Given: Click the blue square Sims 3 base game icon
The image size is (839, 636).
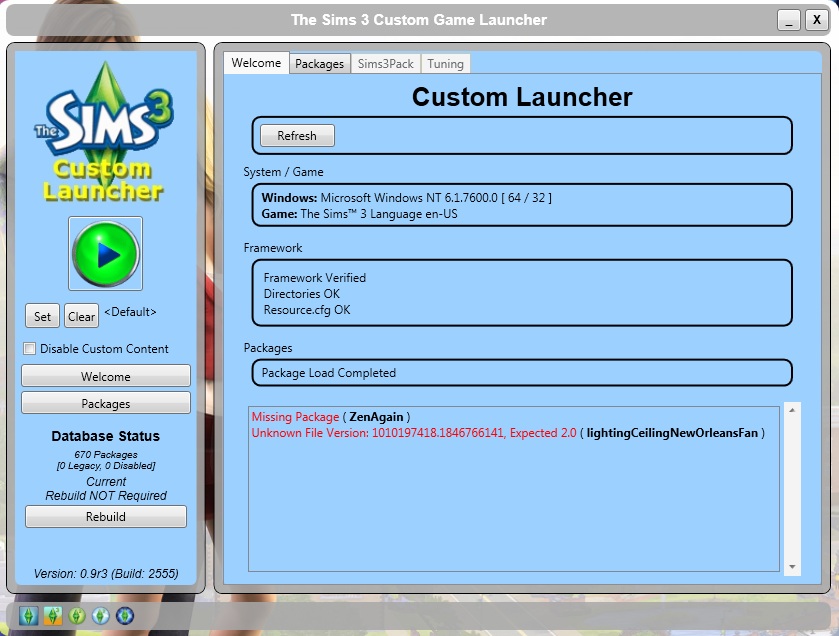Looking at the screenshot, I should [29, 616].
